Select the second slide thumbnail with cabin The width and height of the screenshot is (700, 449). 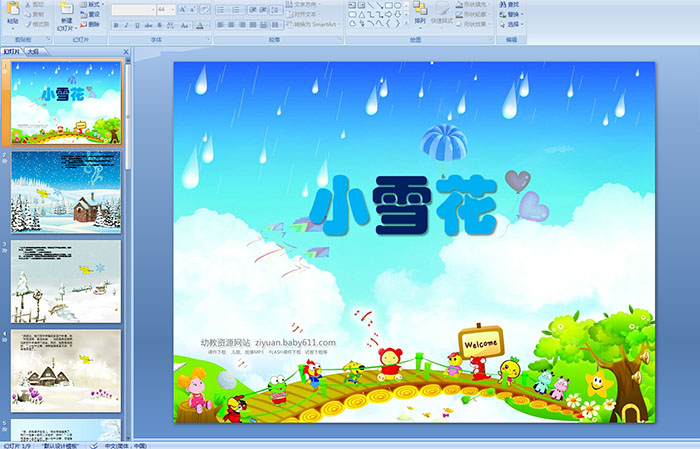(66, 192)
